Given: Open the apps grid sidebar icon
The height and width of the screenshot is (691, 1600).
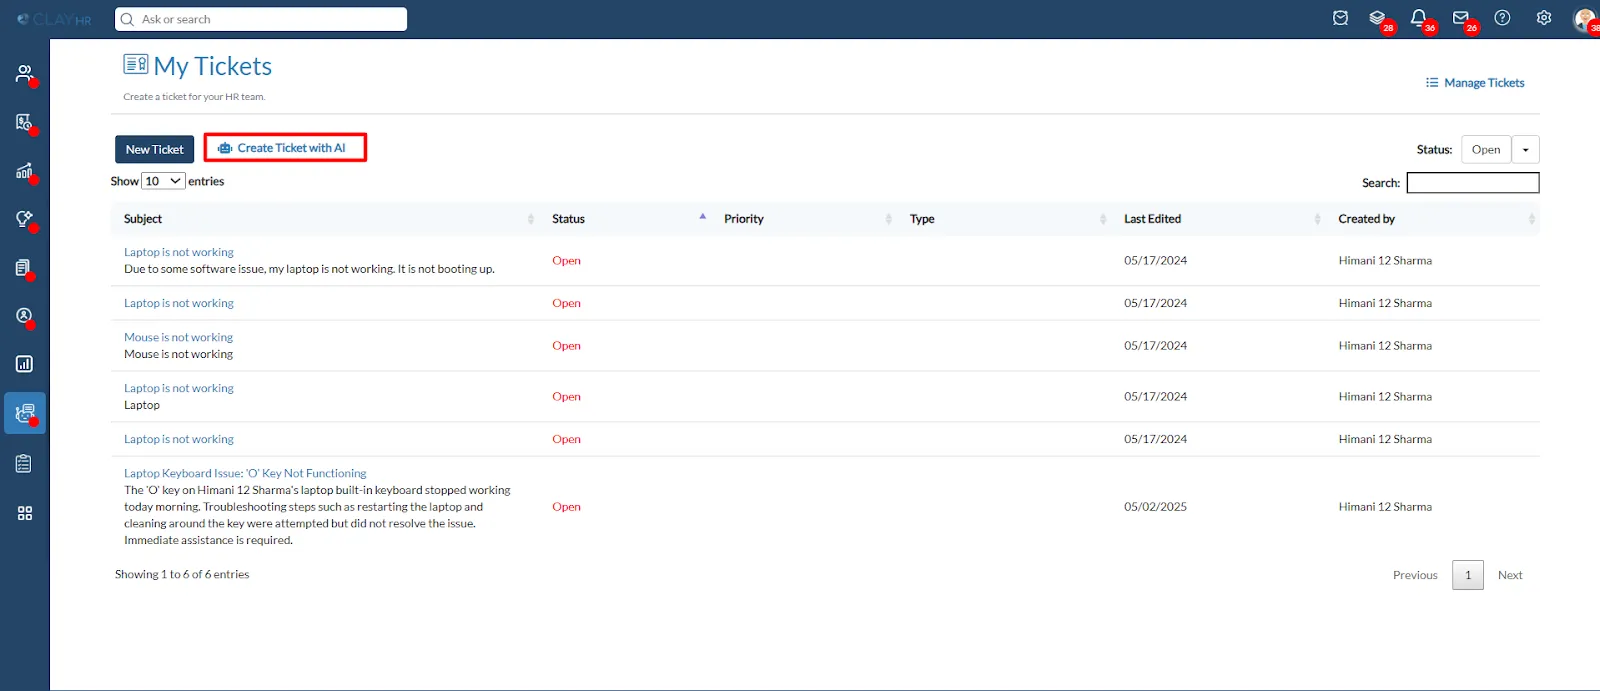Looking at the screenshot, I should tap(25, 513).
